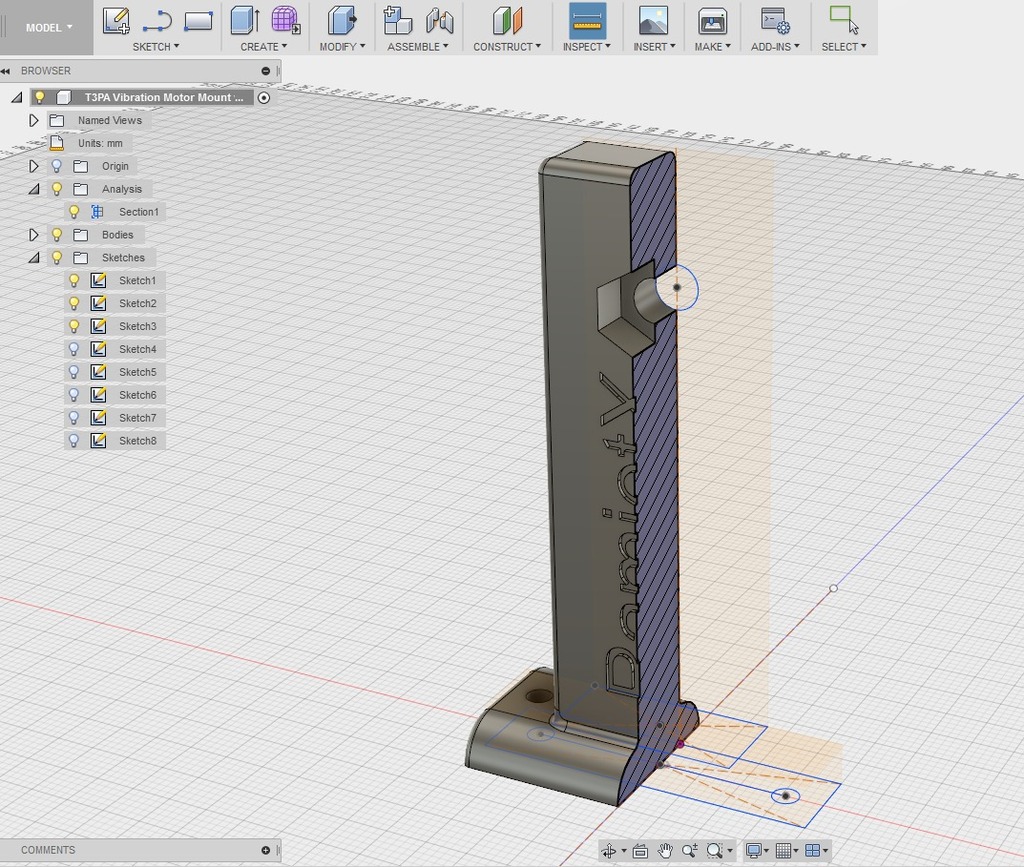Screen dimensions: 1024x867
Task: Toggle the Bodies folder lightbulb
Action: pyautogui.click(x=57, y=234)
